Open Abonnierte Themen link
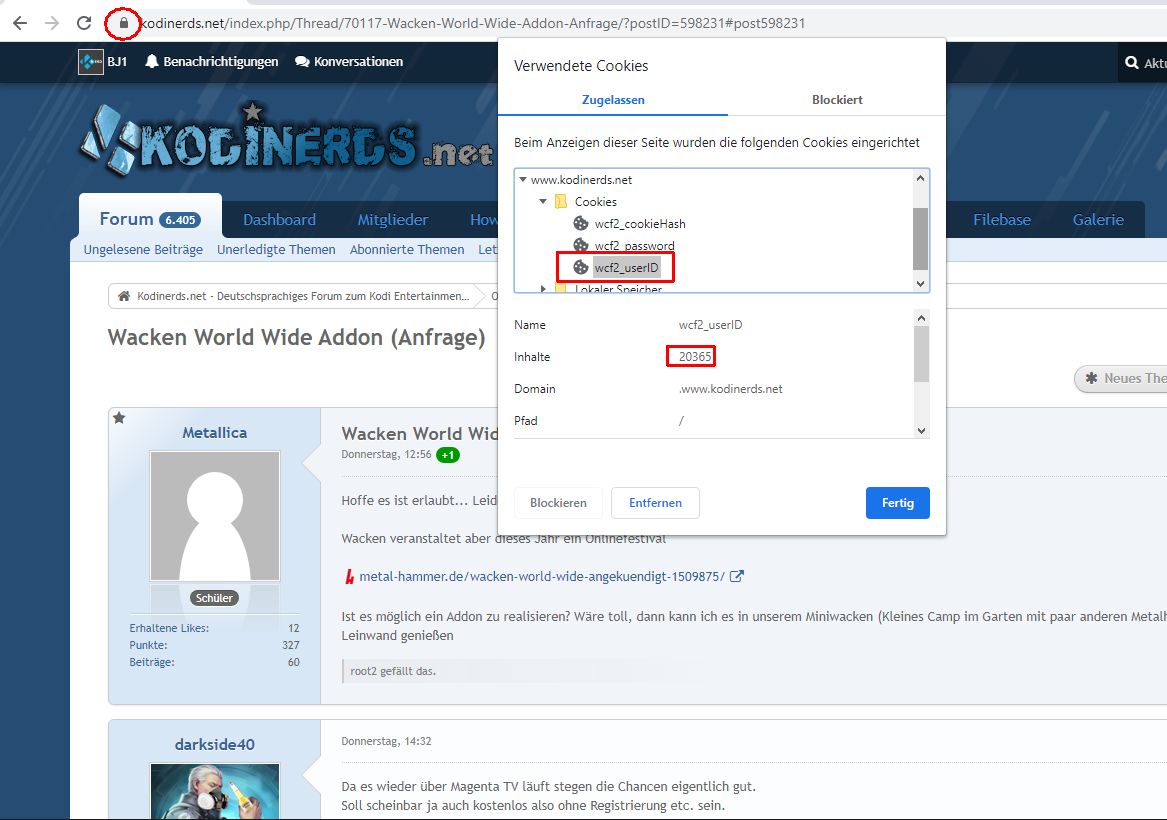The height and width of the screenshot is (820, 1167). pos(407,250)
